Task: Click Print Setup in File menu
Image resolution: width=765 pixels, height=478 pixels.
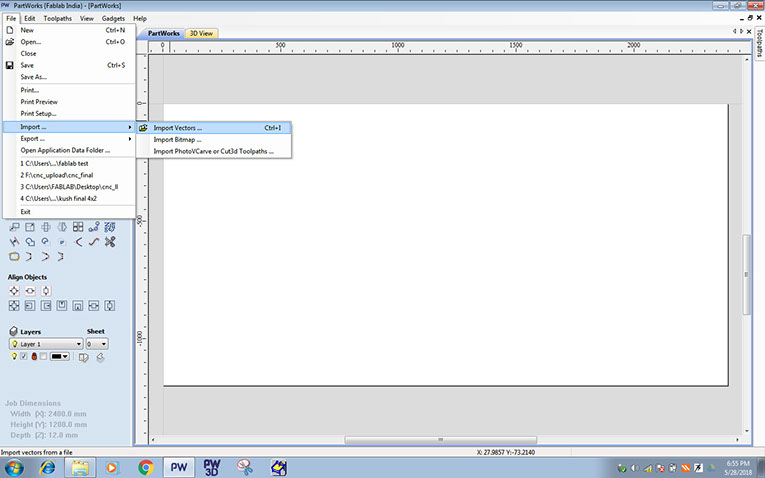Action: 69,113
